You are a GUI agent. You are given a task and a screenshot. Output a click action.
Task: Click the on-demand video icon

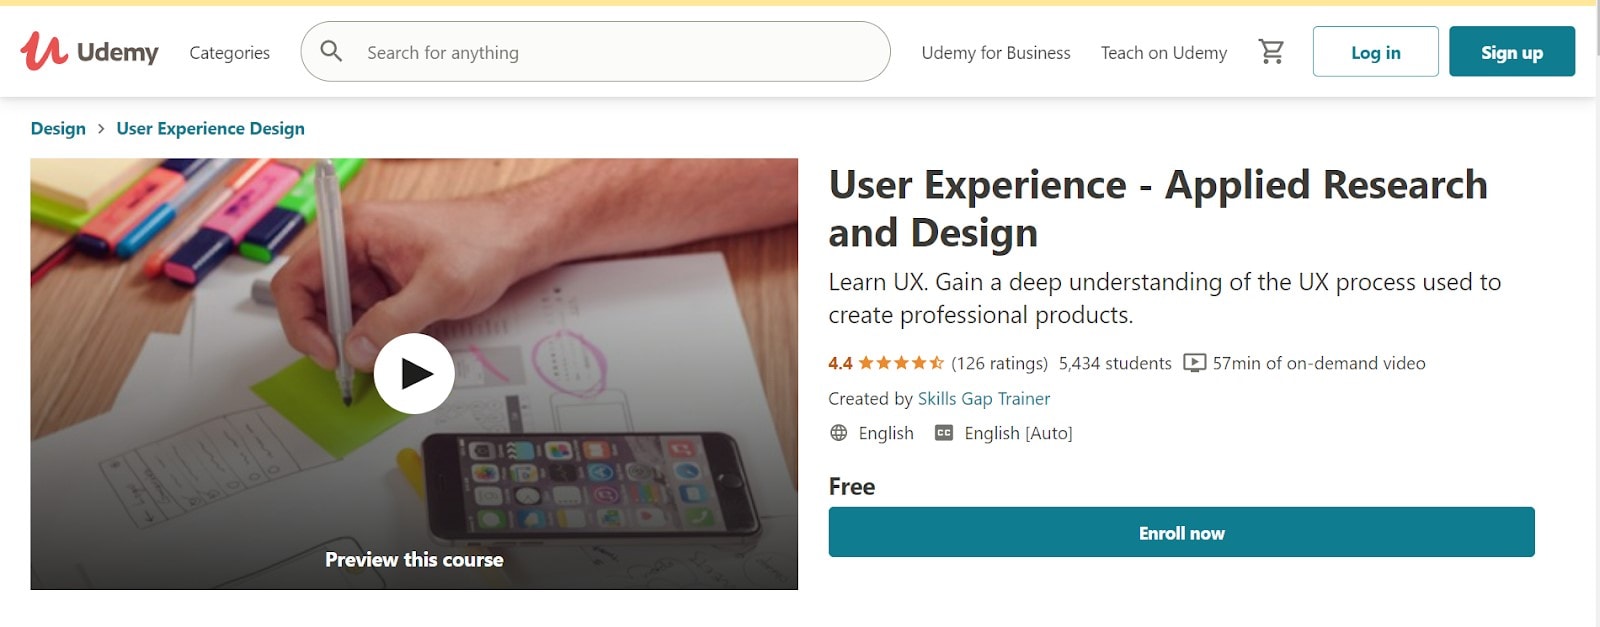tap(1194, 363)
